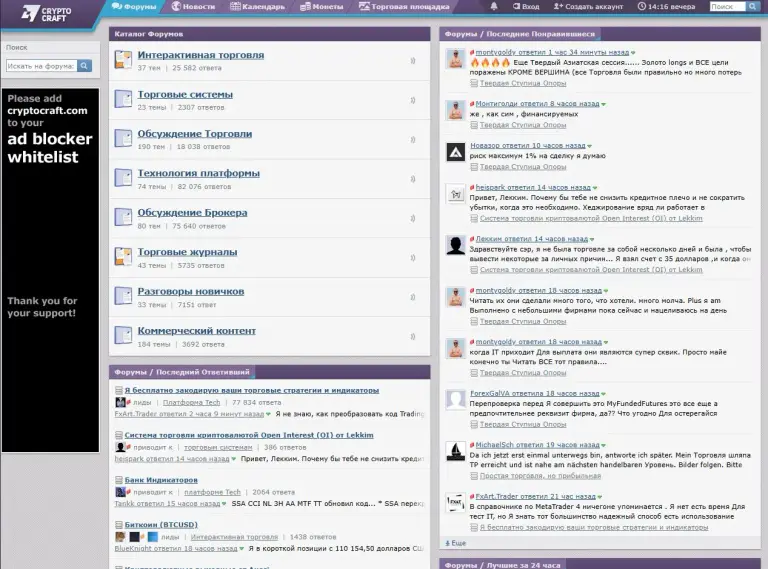Open the Технология платформы forum
The height and width of the screenshot is (569, 768).
198,173
